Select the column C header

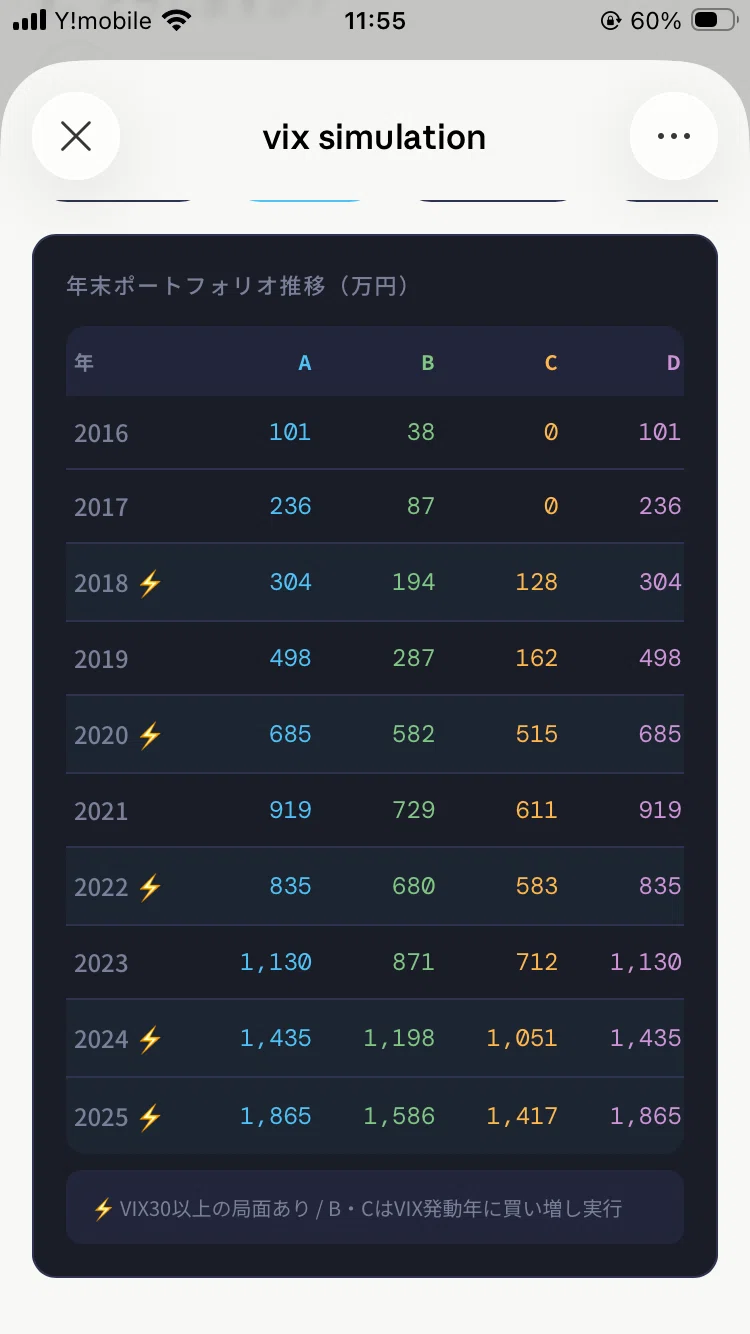click(x=551, y=363)
